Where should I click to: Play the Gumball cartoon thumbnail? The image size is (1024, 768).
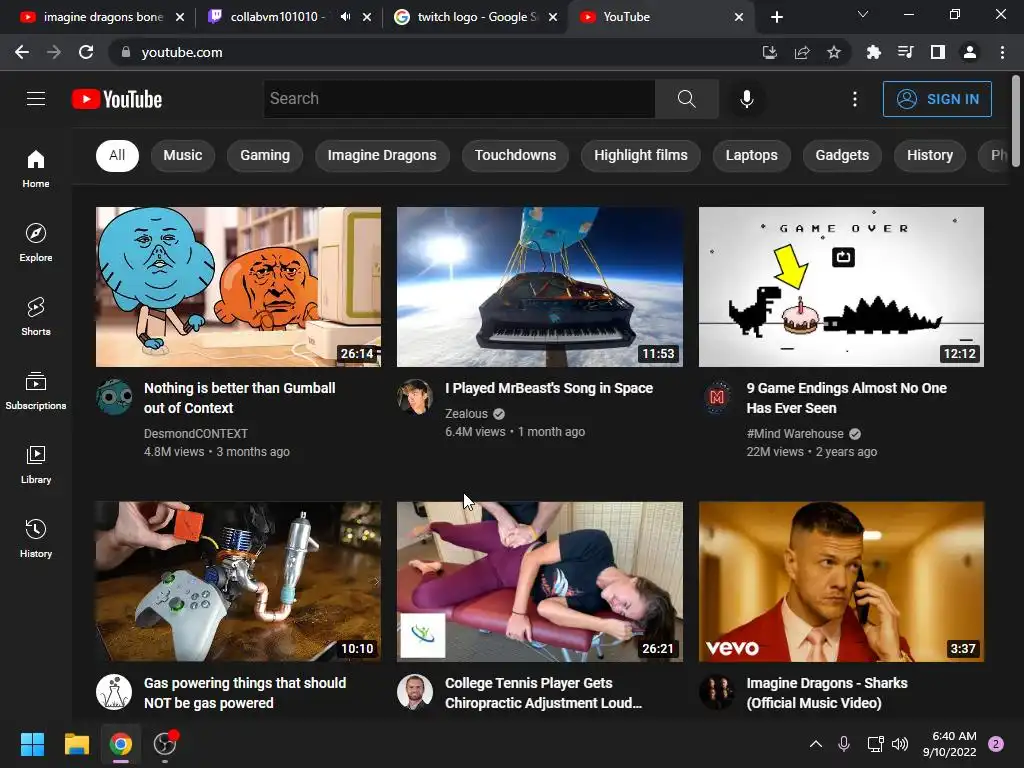tap(238, 287)
